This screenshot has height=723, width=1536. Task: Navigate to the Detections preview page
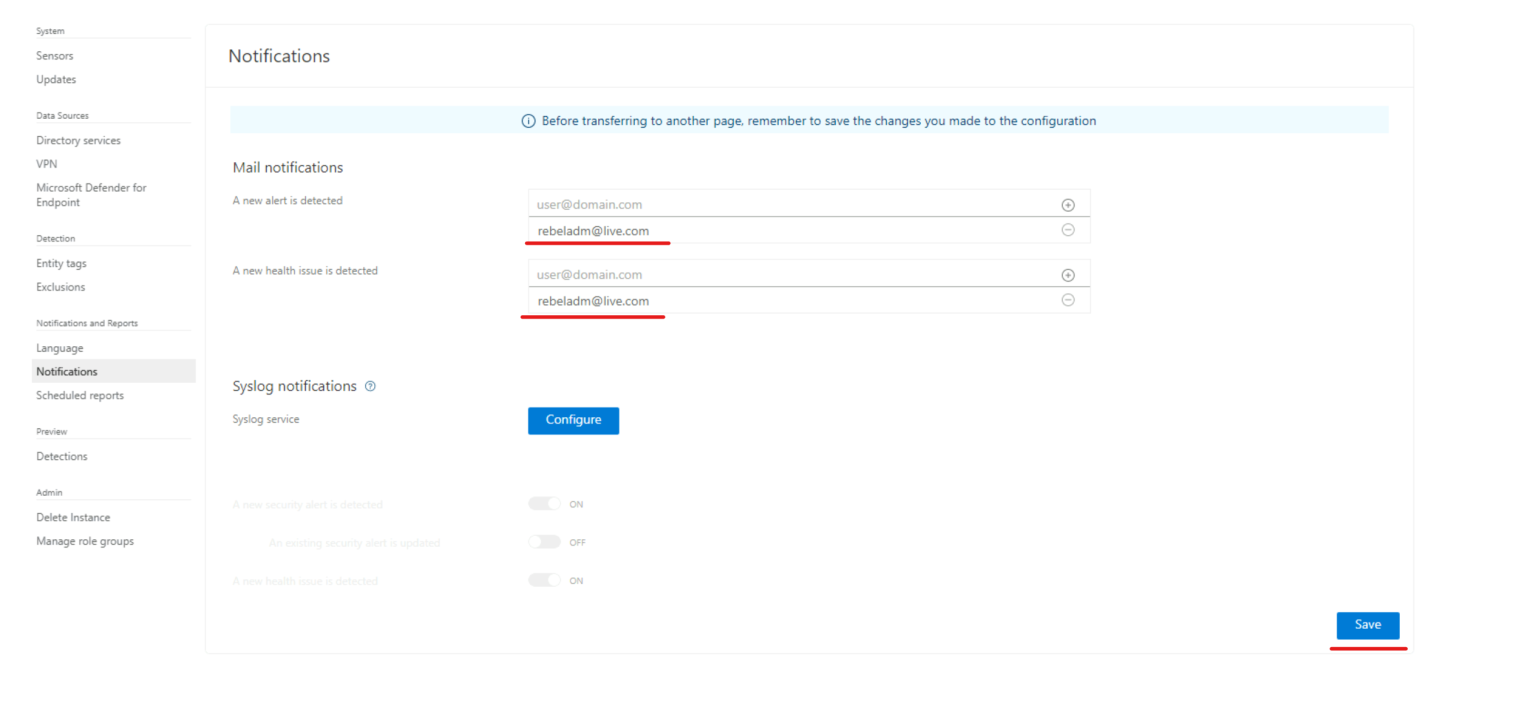[61, 456]
